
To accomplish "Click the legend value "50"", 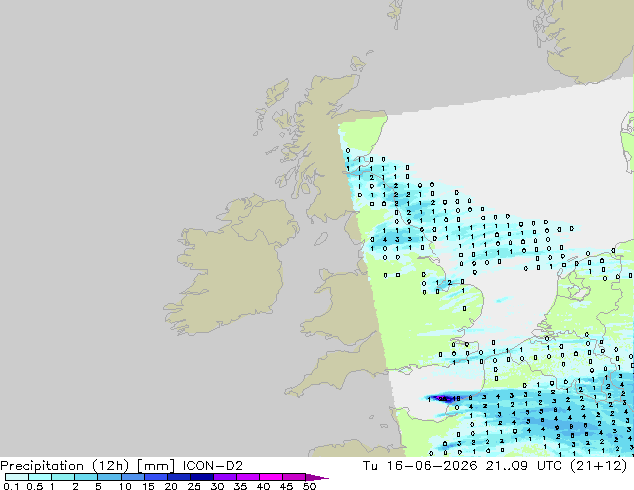I will coord(309,486).
